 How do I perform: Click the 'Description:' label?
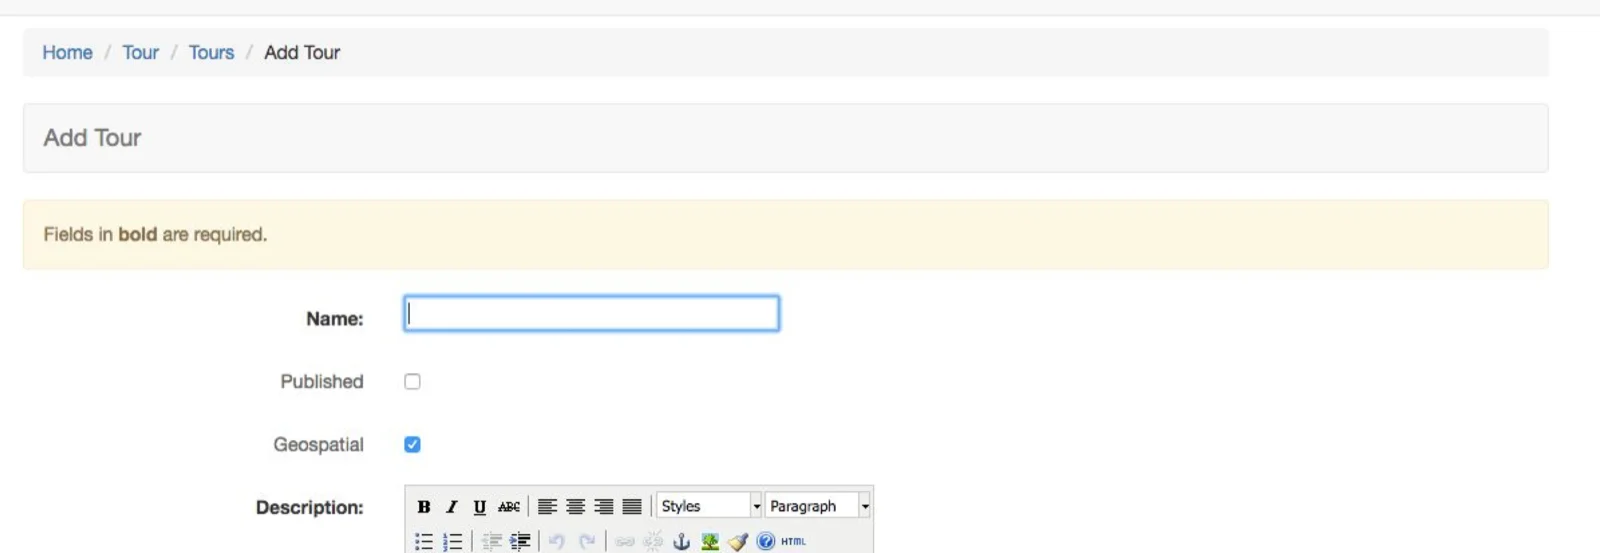pyautogui.click(x=310, y=507)
